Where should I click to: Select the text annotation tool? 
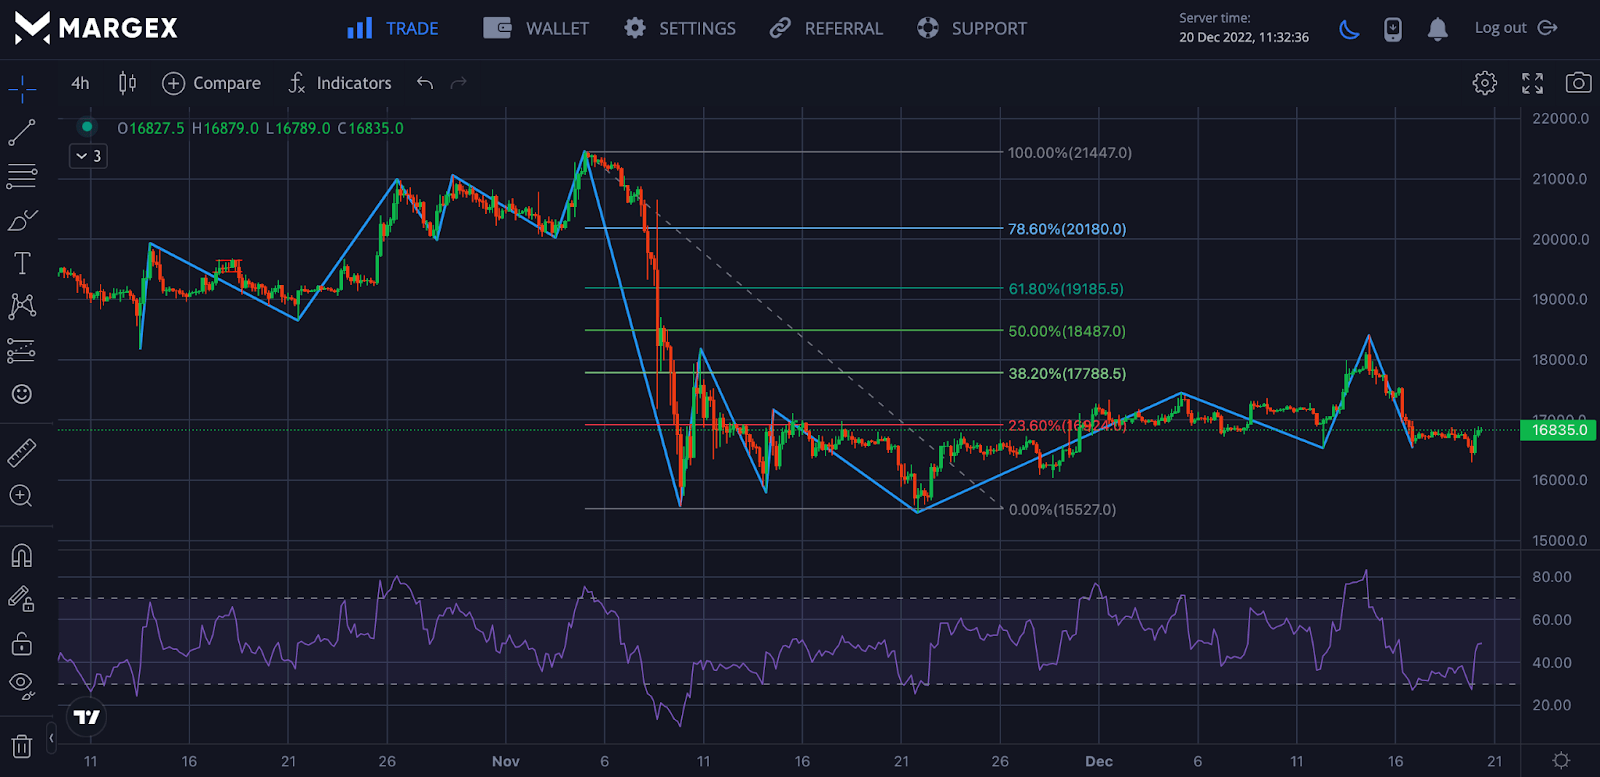[x=22, y=263]
